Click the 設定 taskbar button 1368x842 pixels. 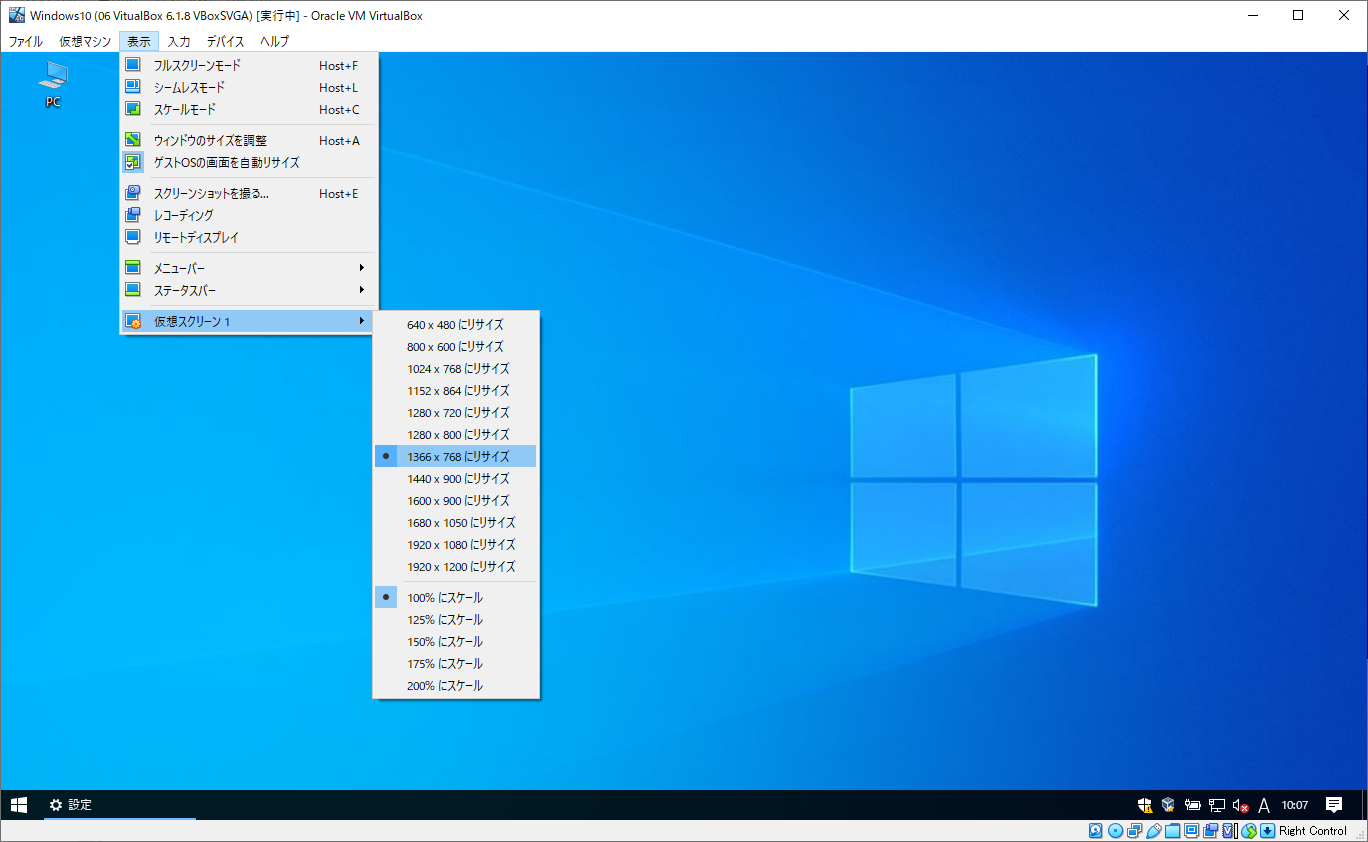pos(70,805)
